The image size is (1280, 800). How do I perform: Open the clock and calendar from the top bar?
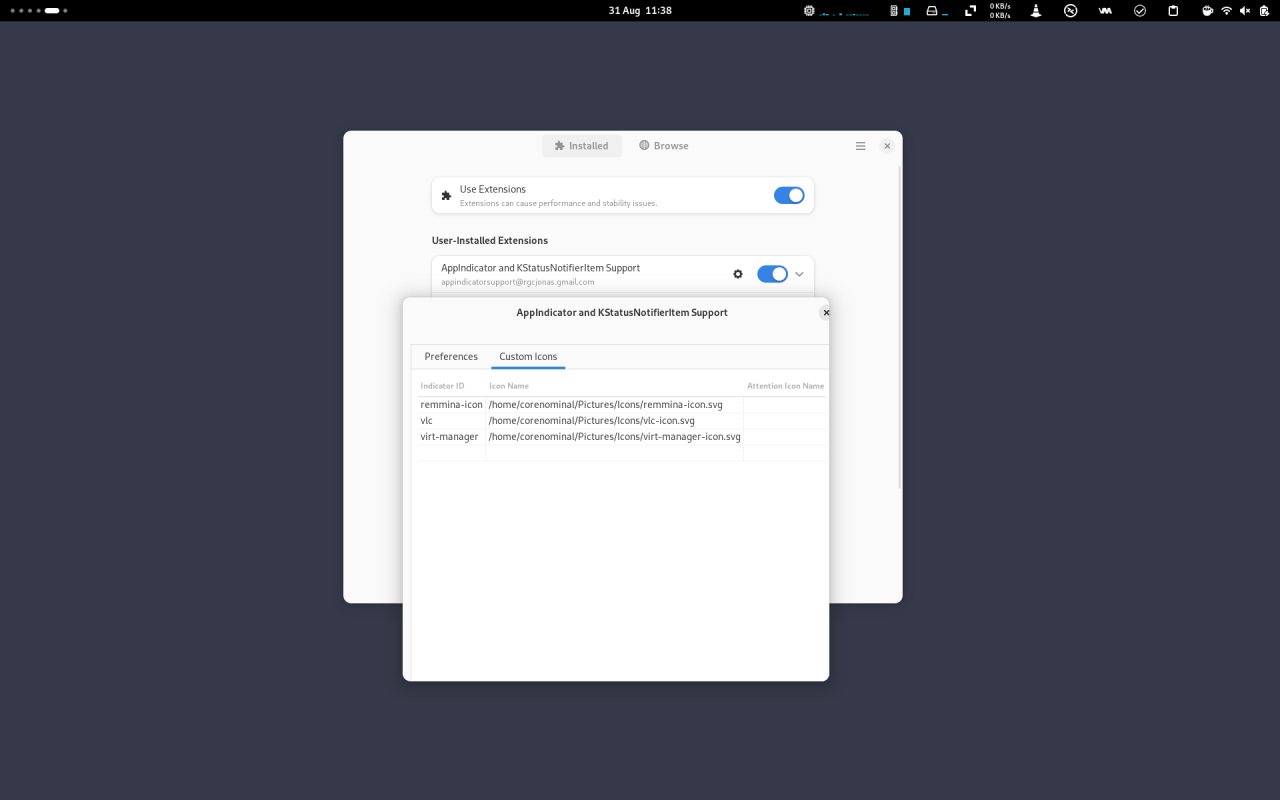tap(640, 10)
